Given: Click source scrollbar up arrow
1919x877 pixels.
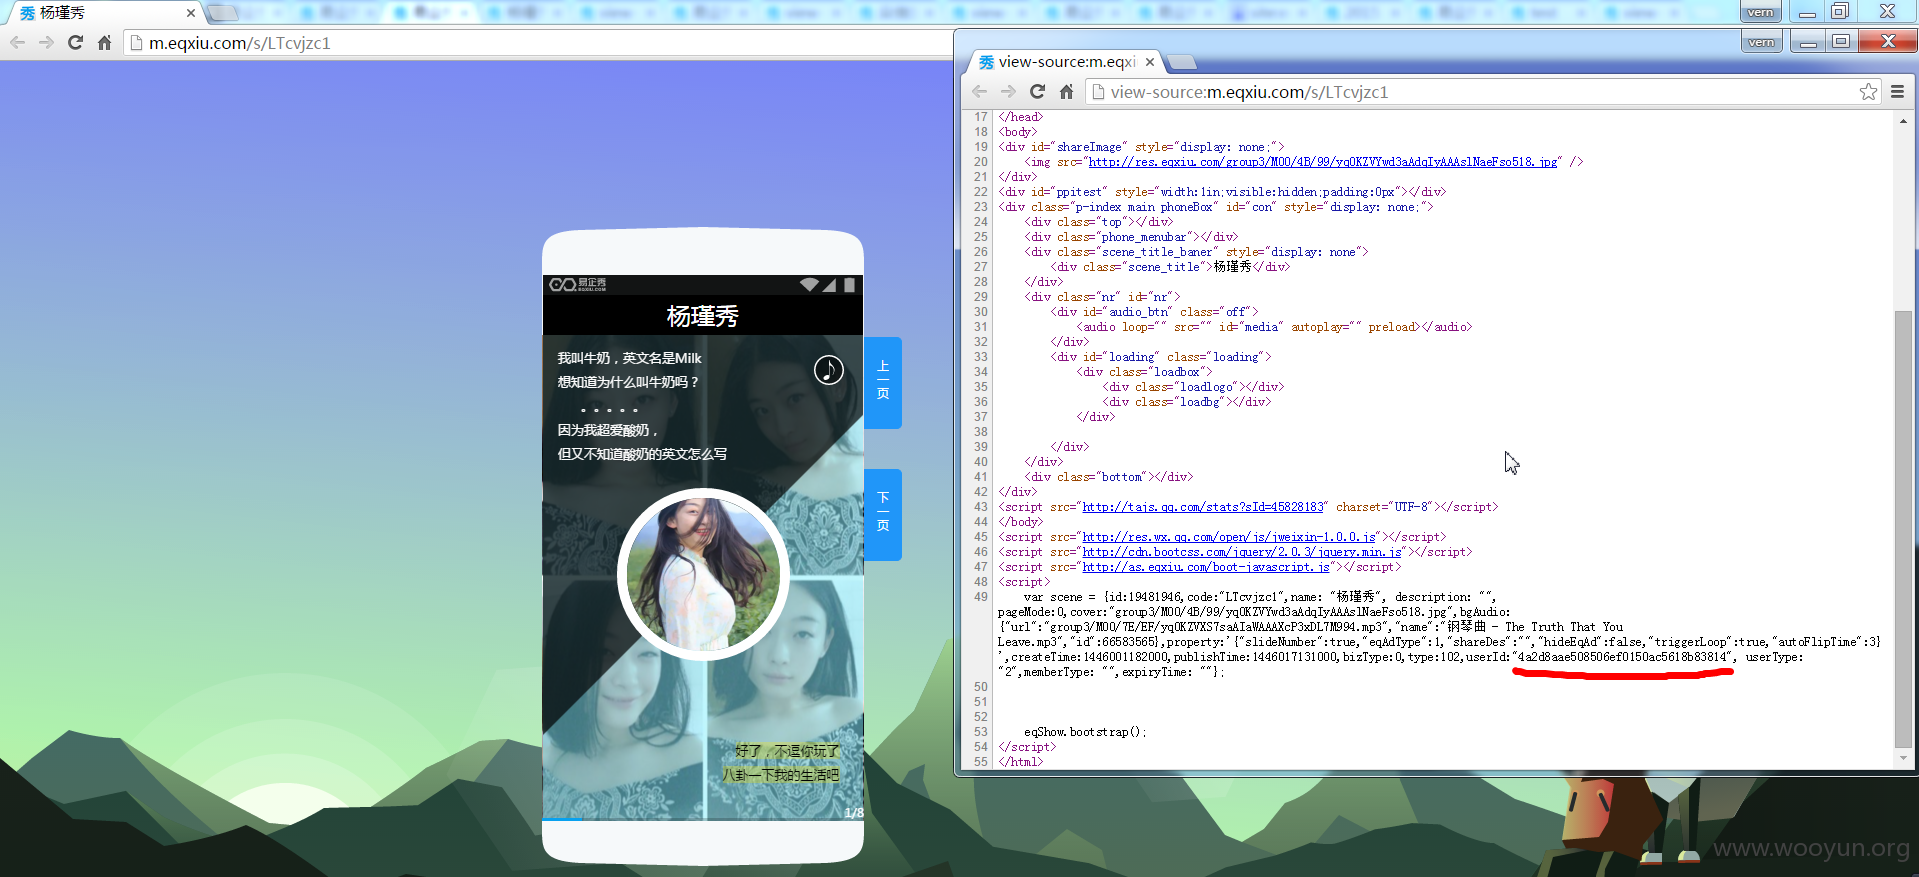Looking at the screenshot, I should click(x=1903, y=121).
